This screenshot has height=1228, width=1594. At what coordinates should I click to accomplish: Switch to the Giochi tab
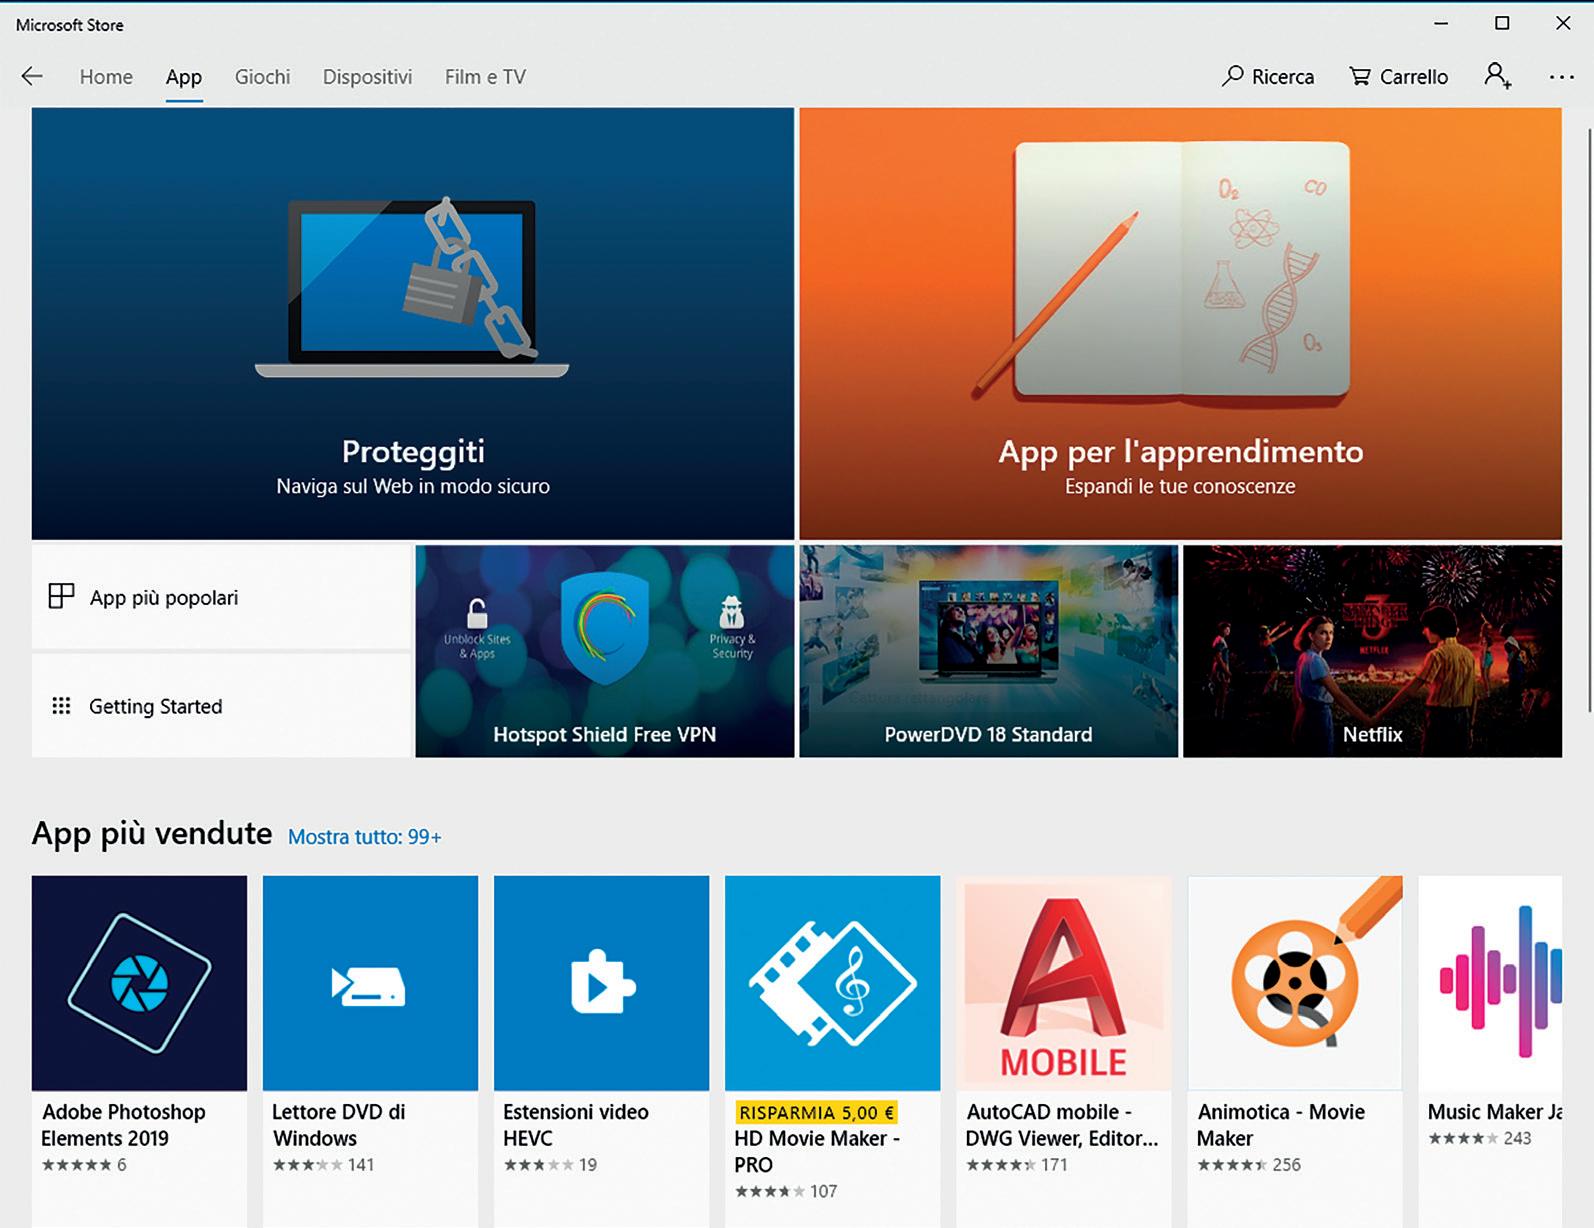(x=262, y=77)
